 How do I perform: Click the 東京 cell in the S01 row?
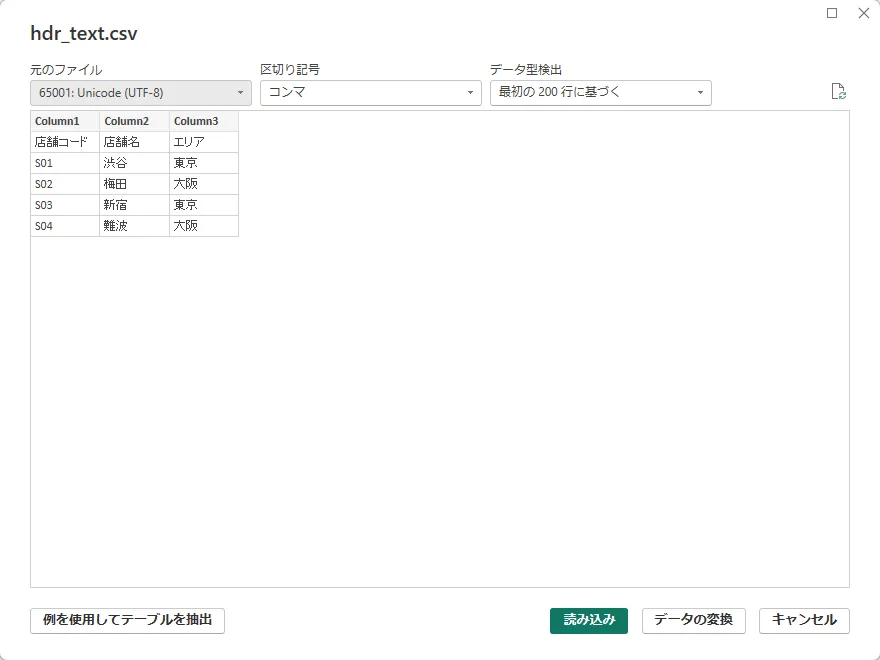[204, 163]
